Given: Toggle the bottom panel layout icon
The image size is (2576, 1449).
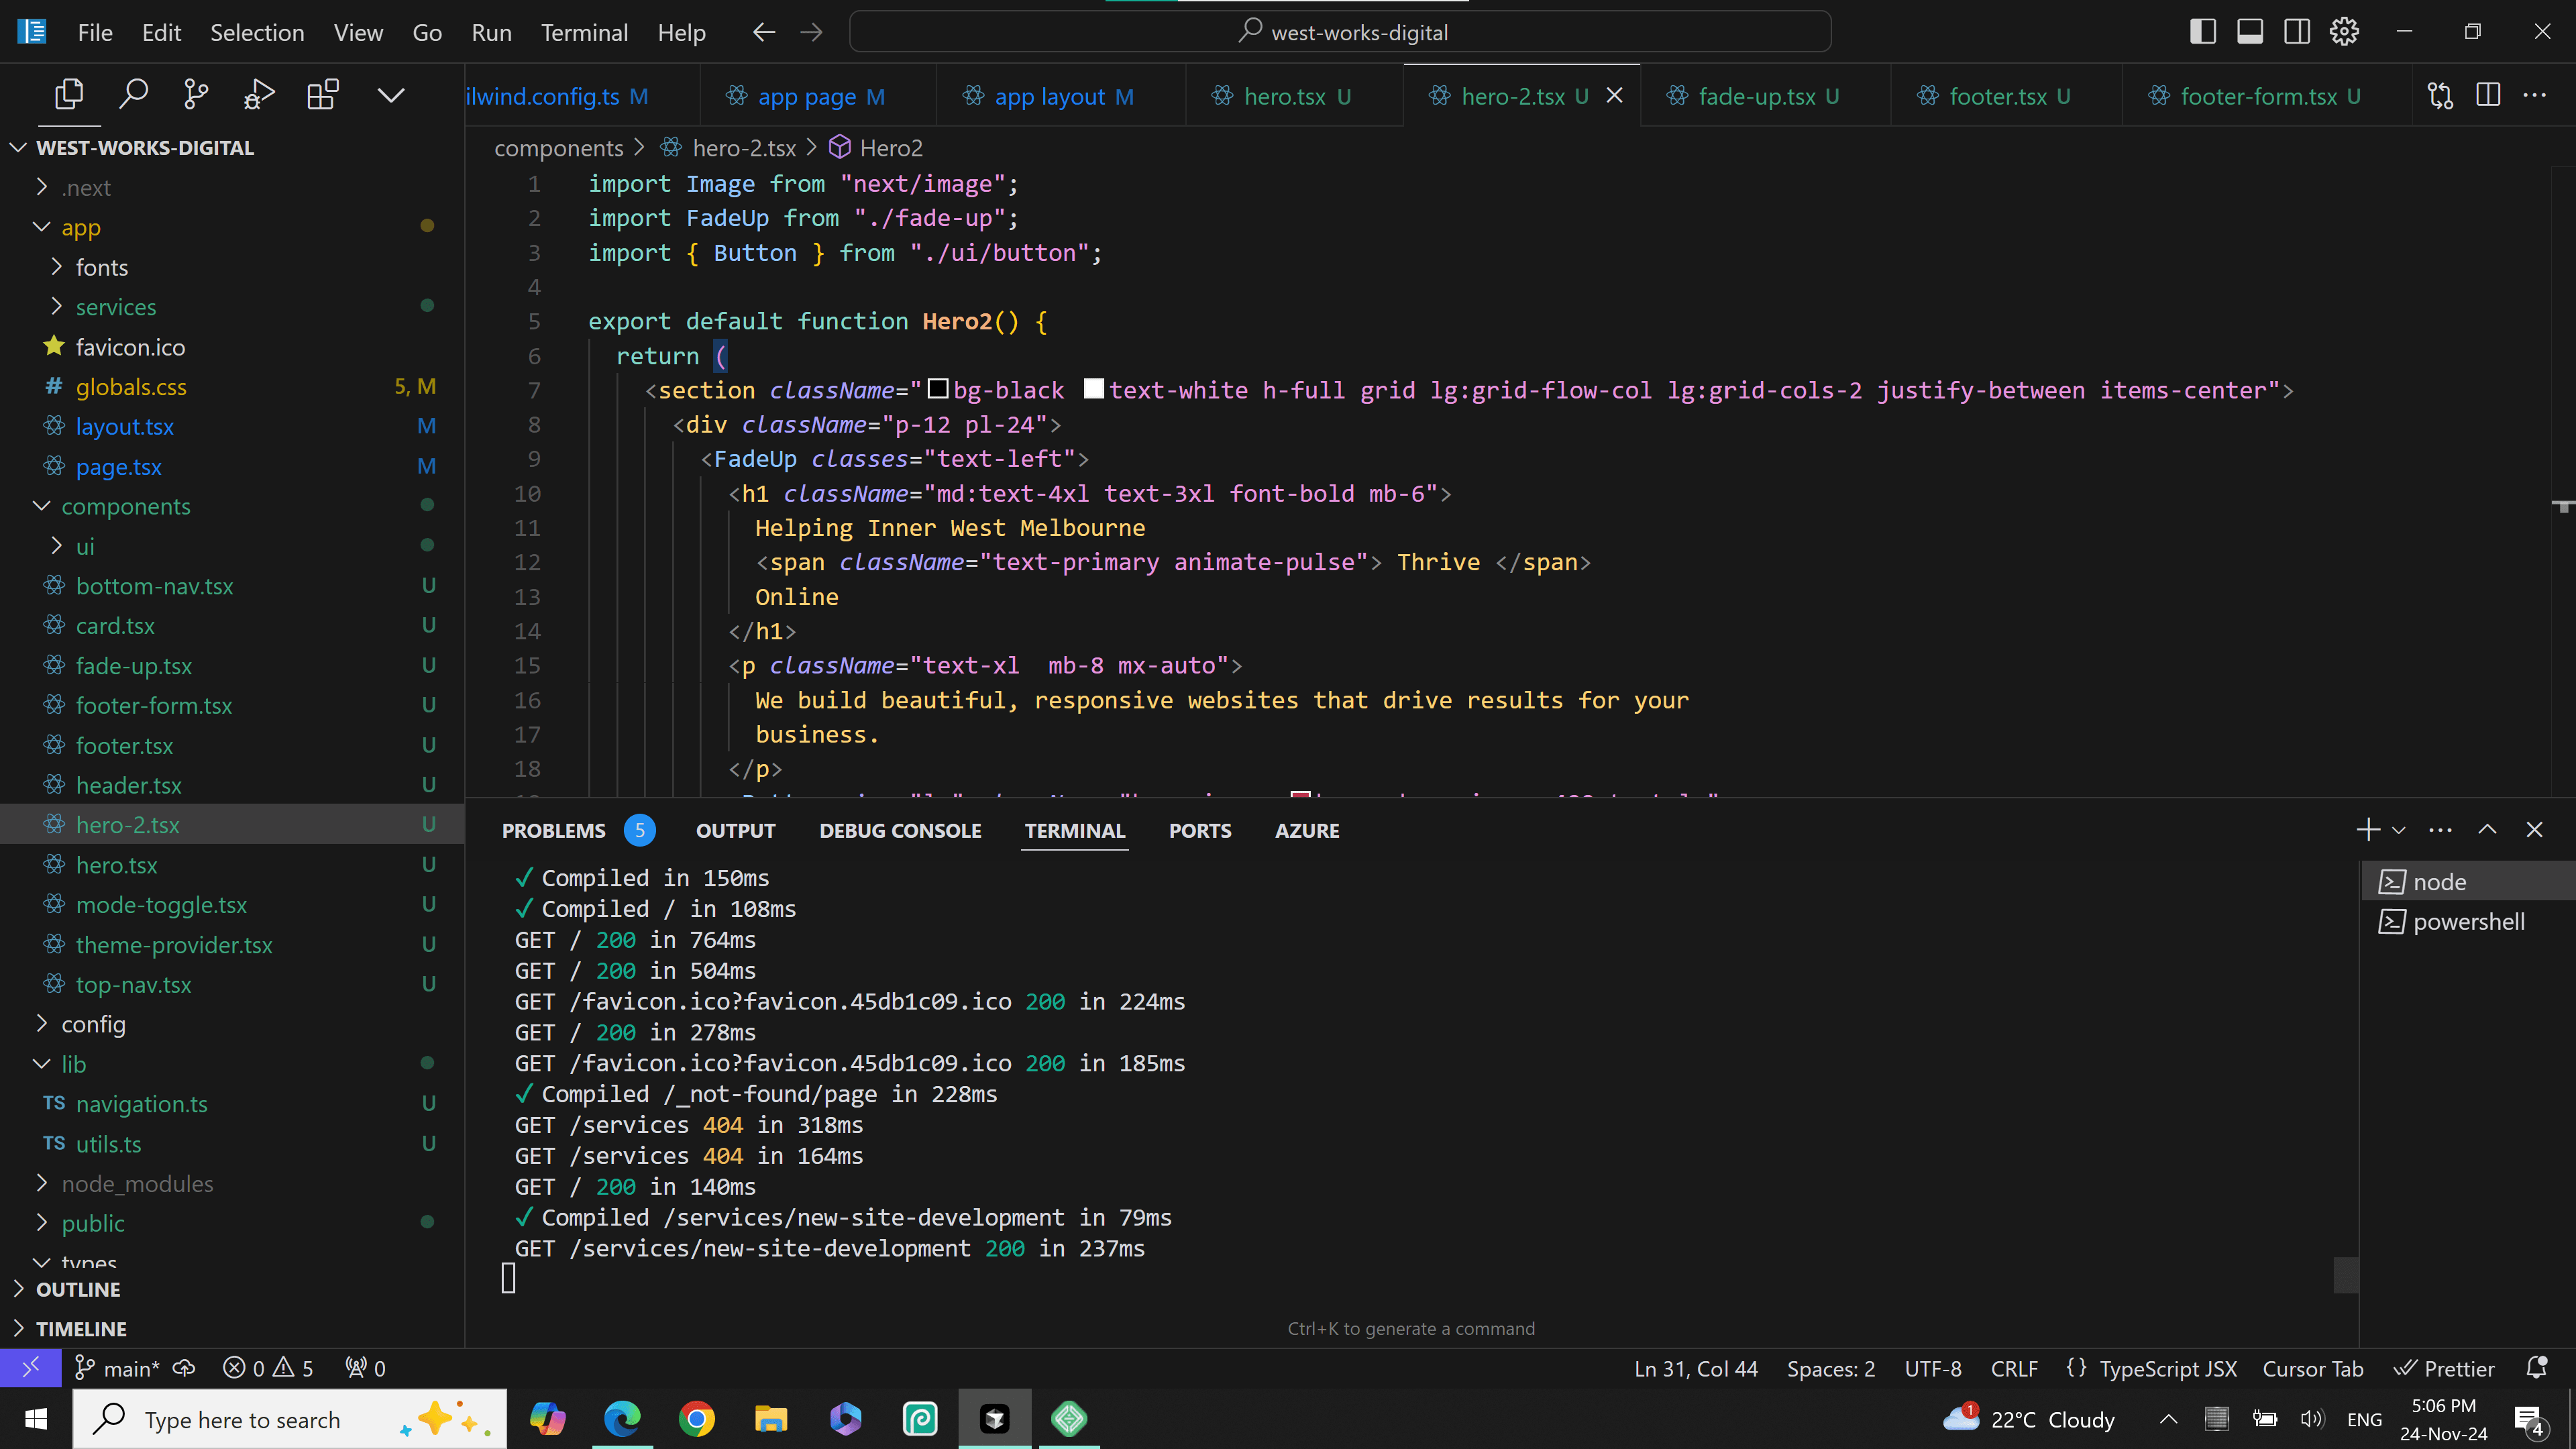Looking at the screenshot, I should click(2250, 32).
